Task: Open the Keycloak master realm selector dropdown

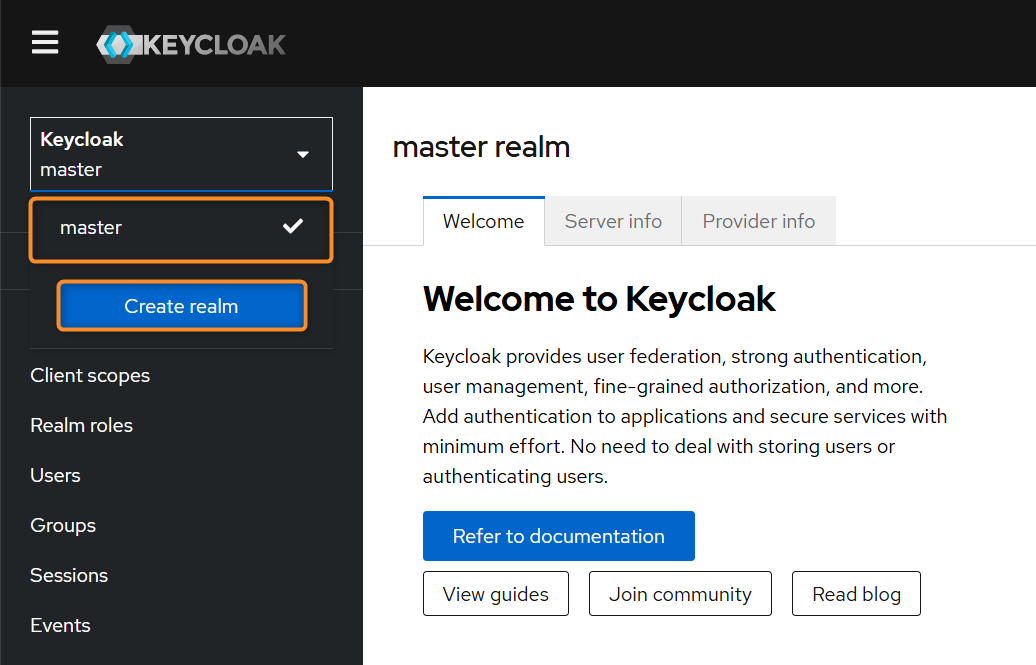Action: (181, 154)
